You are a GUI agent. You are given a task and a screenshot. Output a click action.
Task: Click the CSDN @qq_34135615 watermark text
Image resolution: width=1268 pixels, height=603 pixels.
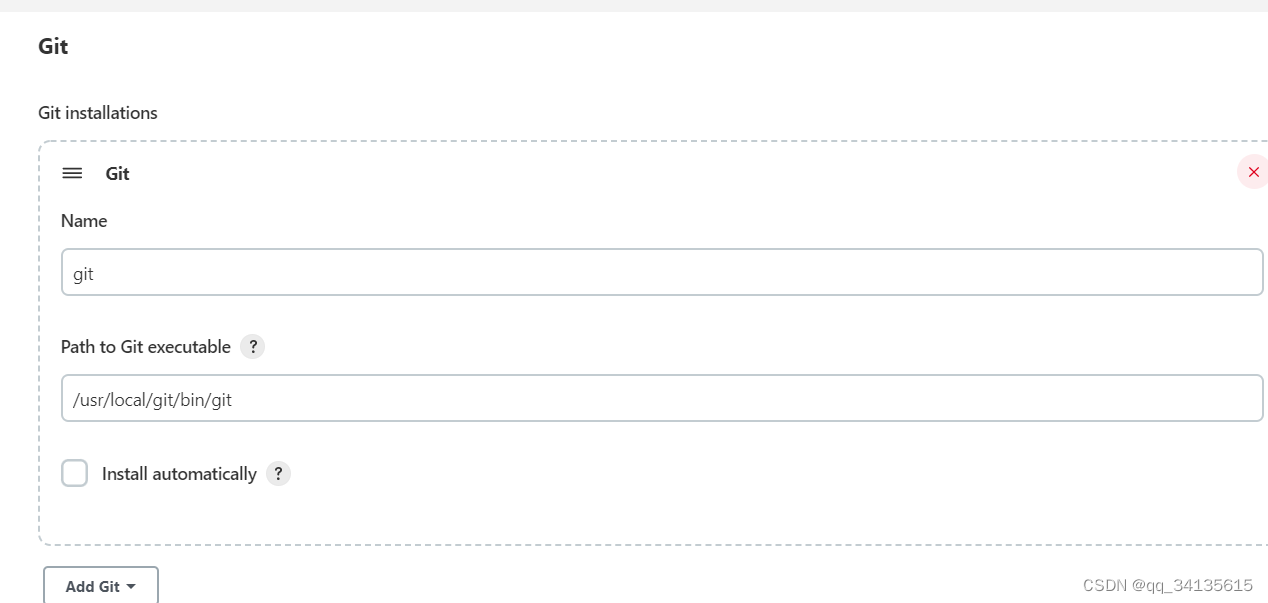(x=1167, y=585)
